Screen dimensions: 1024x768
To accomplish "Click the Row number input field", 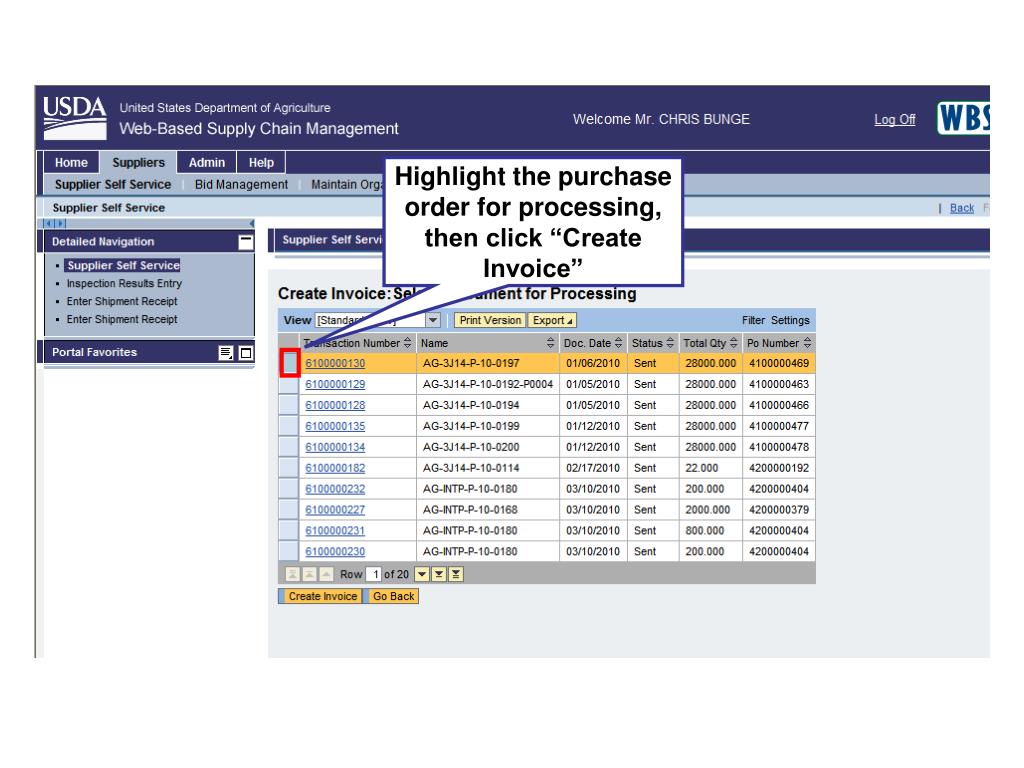I will pyautogui.click(x=373, y=574).
